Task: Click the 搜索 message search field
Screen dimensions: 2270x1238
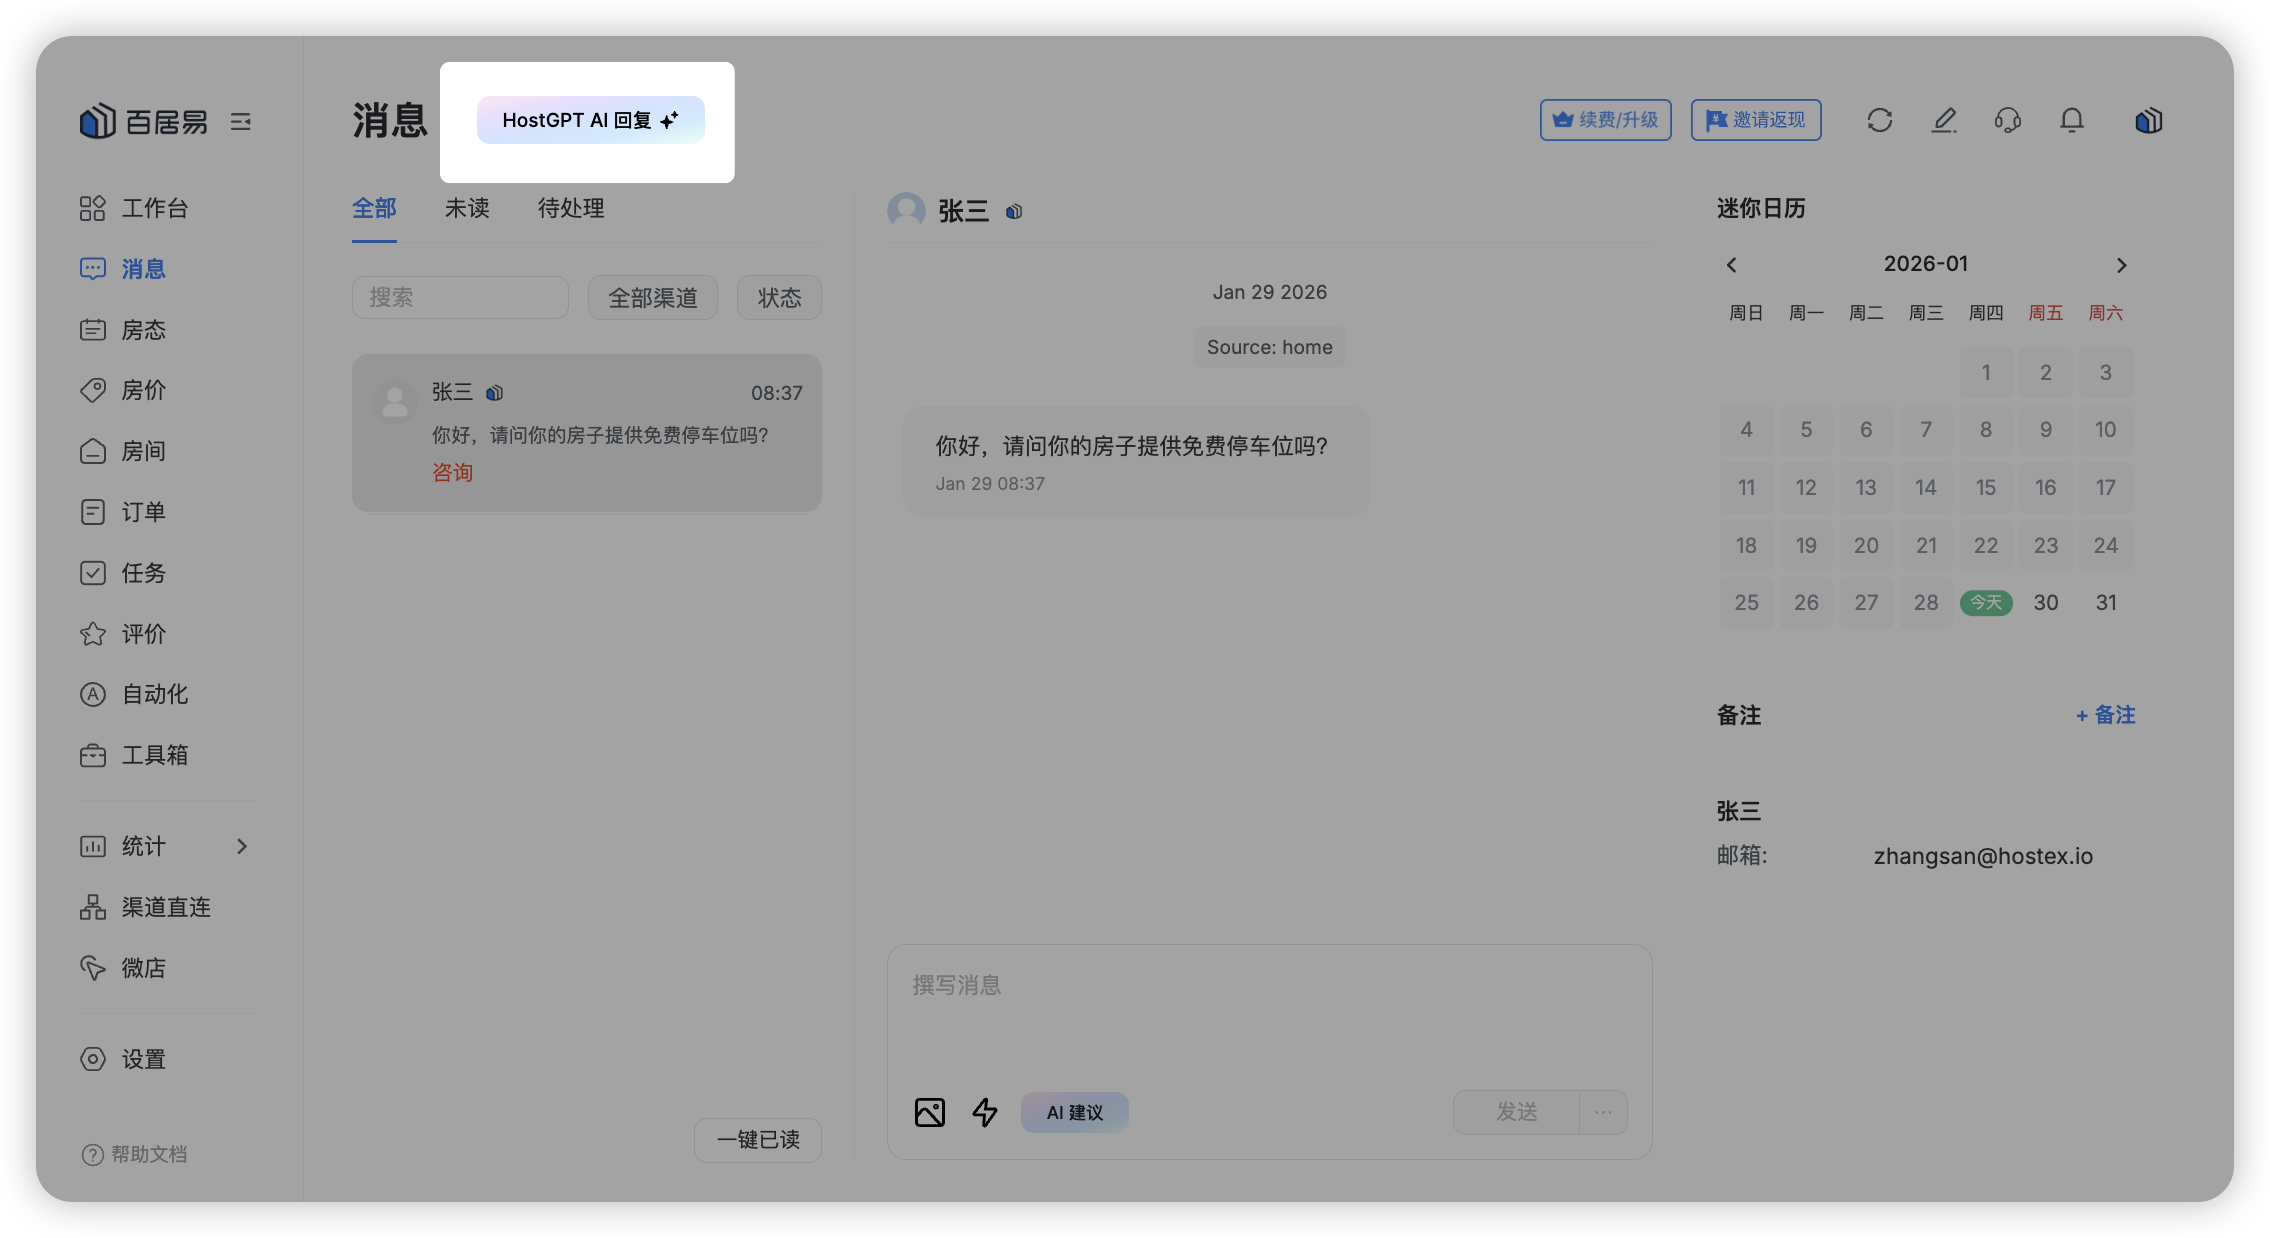Action: (460, 298)
